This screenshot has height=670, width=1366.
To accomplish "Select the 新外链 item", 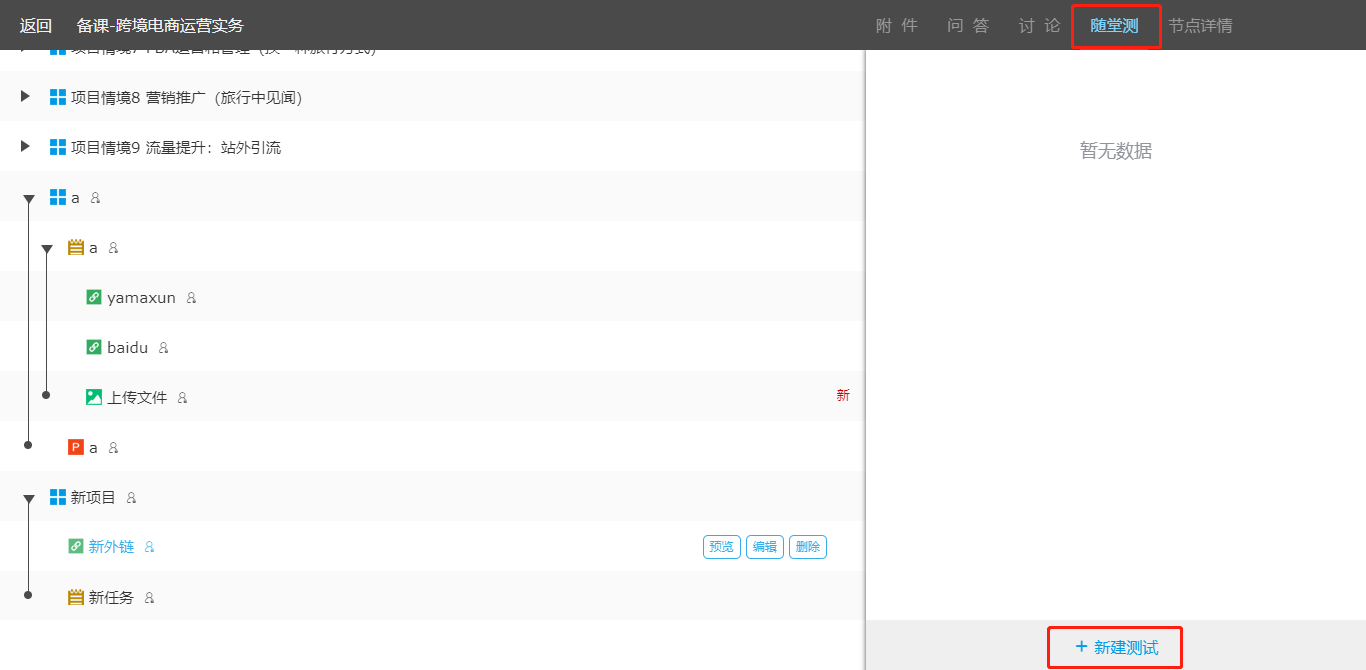I will [x=111, y=547].
